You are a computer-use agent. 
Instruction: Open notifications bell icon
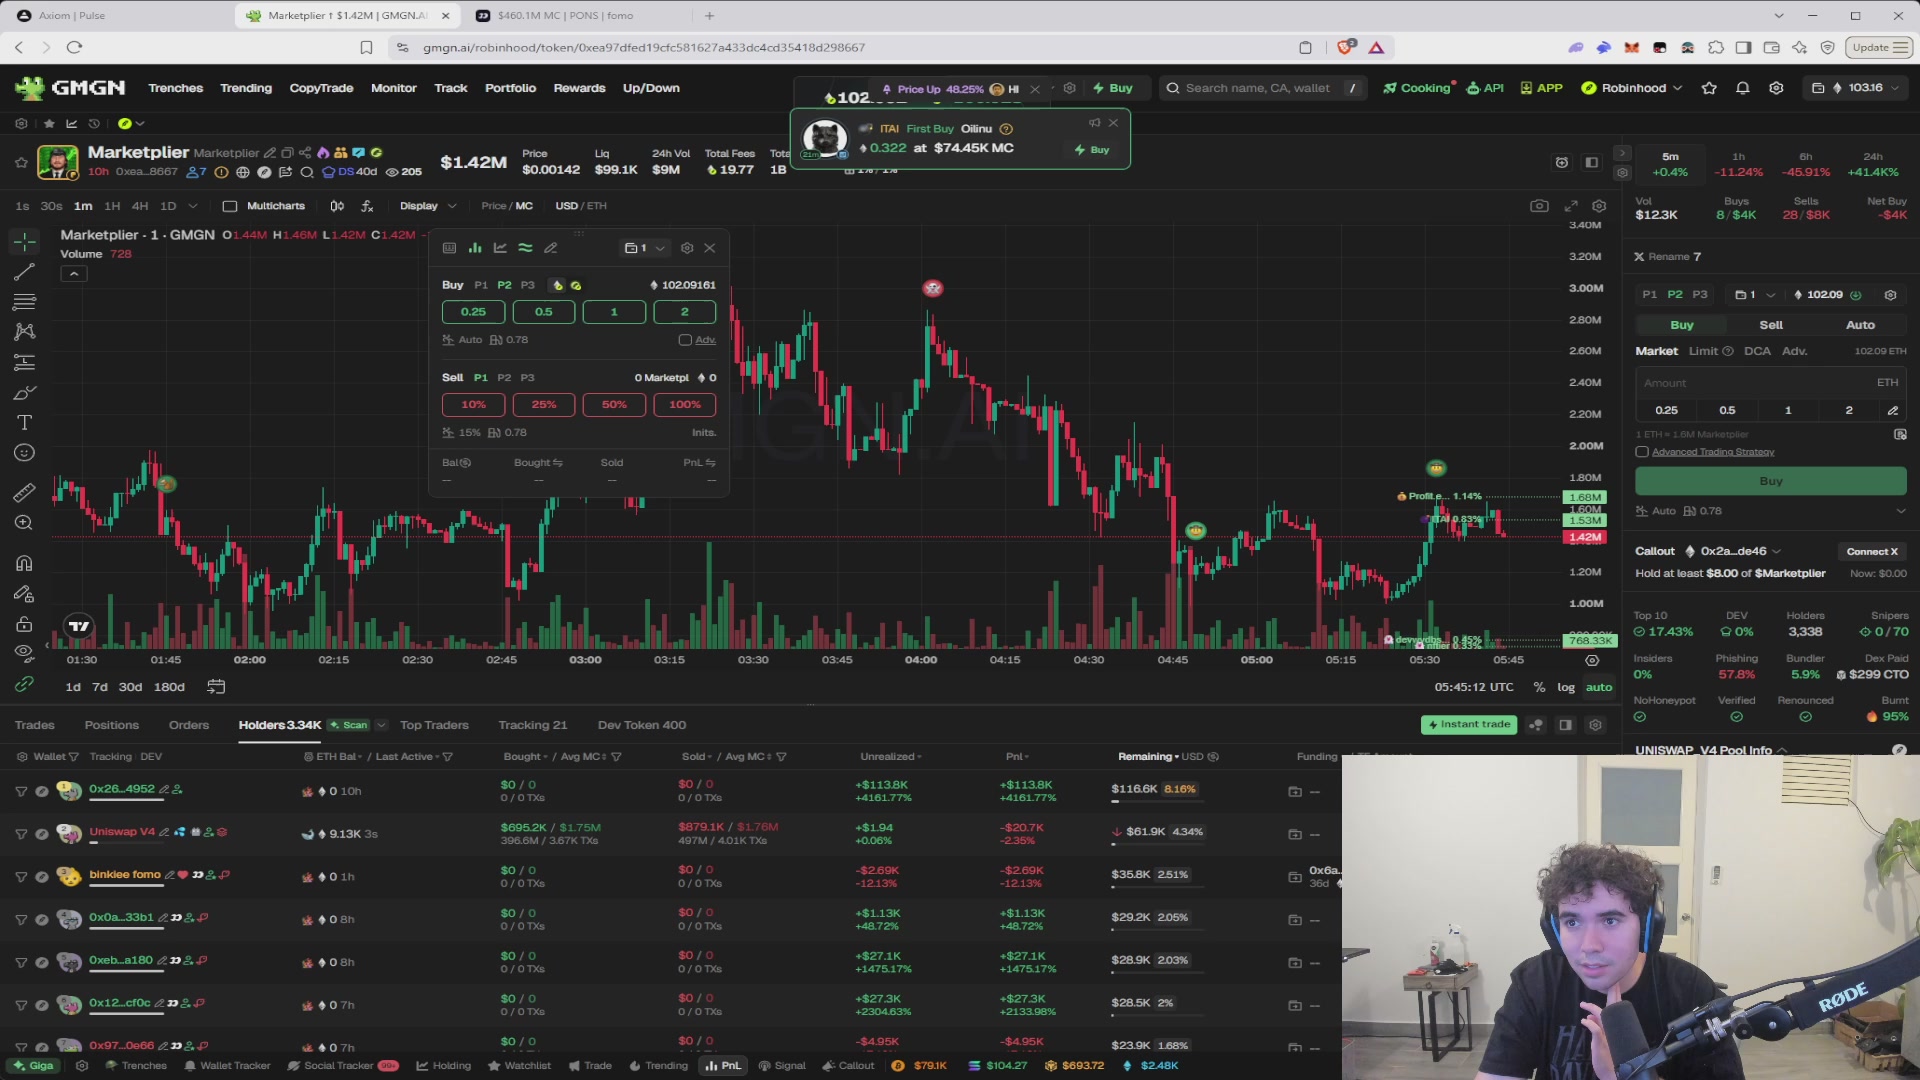(x=1742, y=88)
